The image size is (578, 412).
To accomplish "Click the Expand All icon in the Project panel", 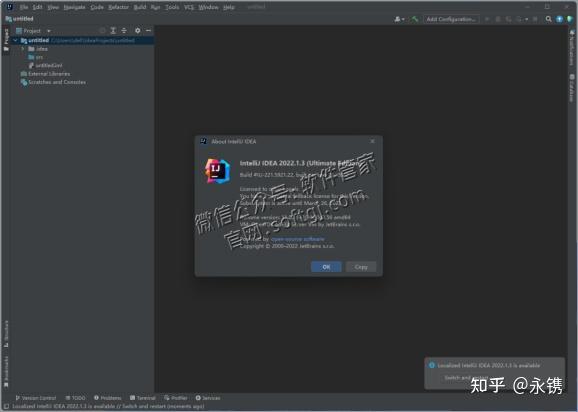I will pyautogui.click(x=113, y=31).
